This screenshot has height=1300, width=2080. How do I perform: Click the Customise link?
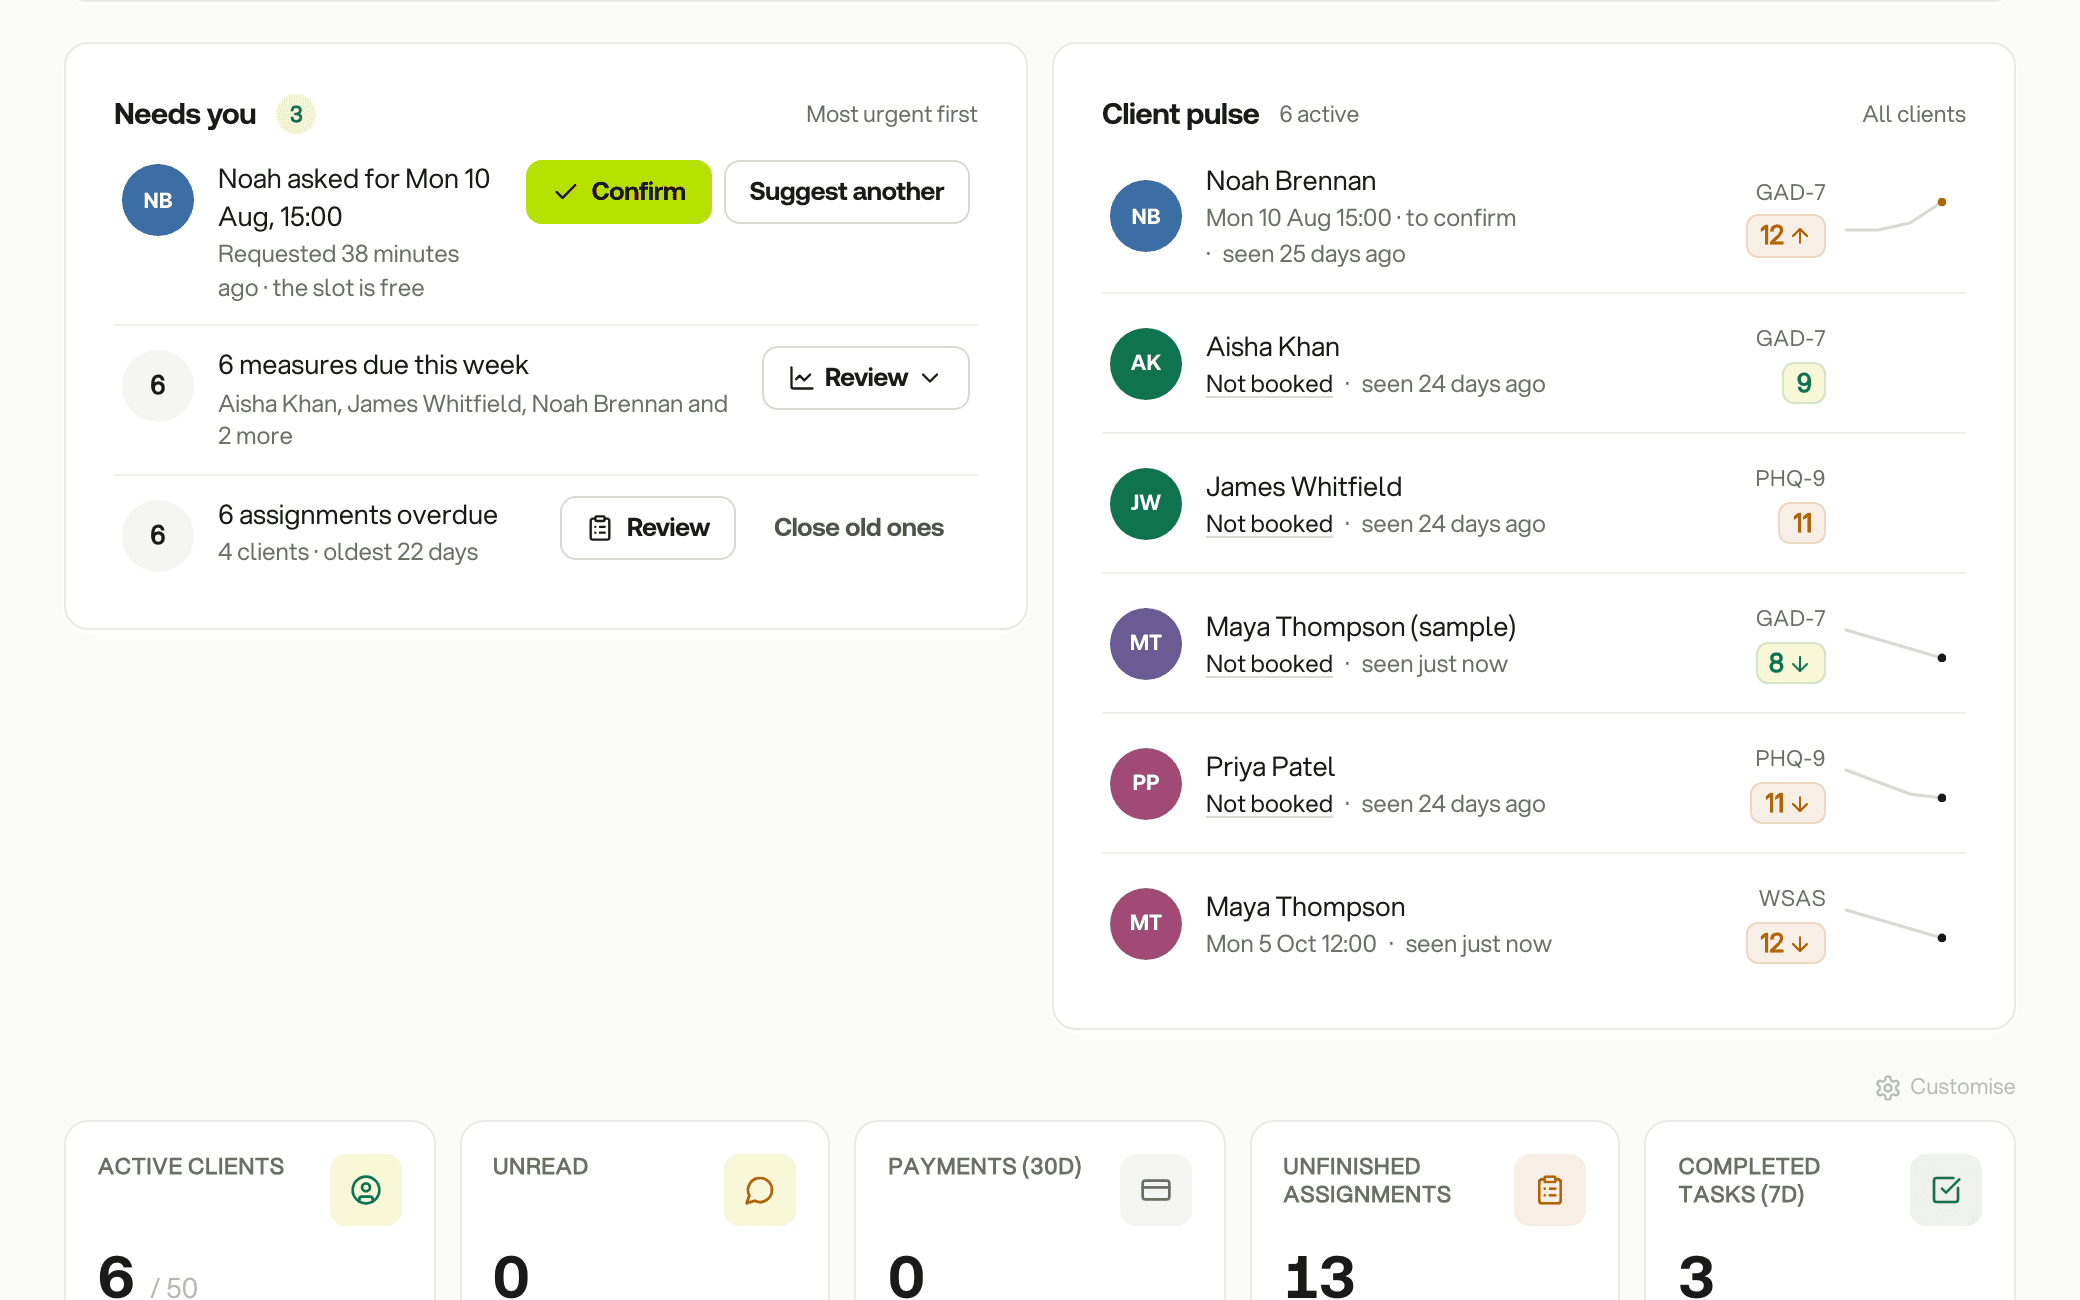tap(1946, 1087)
